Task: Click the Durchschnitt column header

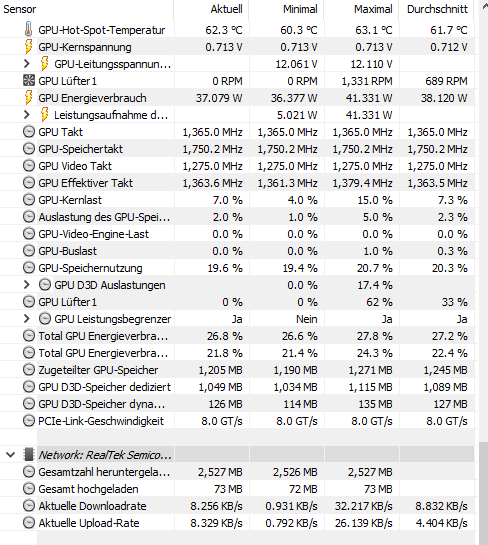Action: click(x=437, y=9)
